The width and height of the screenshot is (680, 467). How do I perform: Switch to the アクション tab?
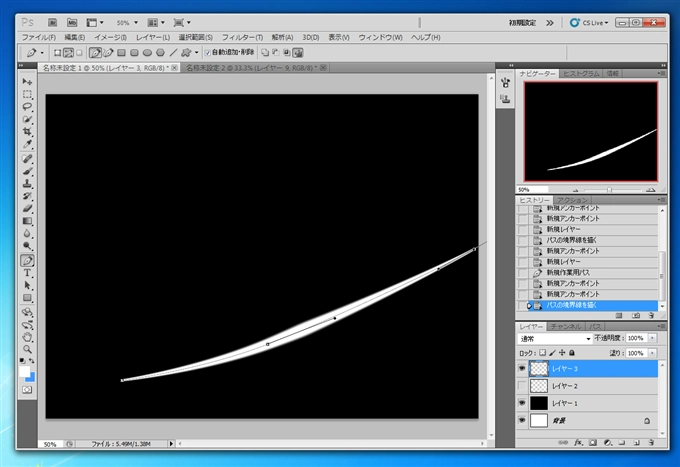pos(572,200)
